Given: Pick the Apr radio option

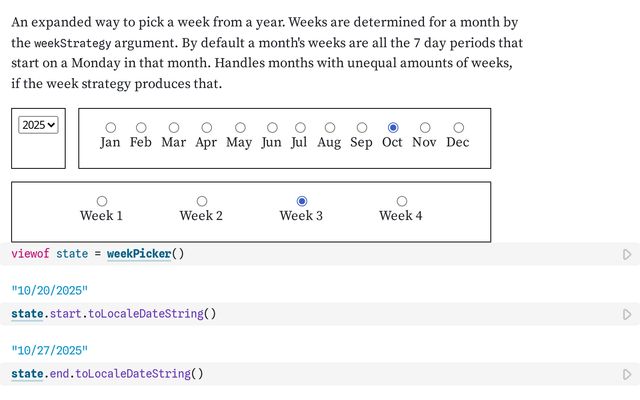Looking at the screenshot, I should pyautogui.click(x=206, y=128).
